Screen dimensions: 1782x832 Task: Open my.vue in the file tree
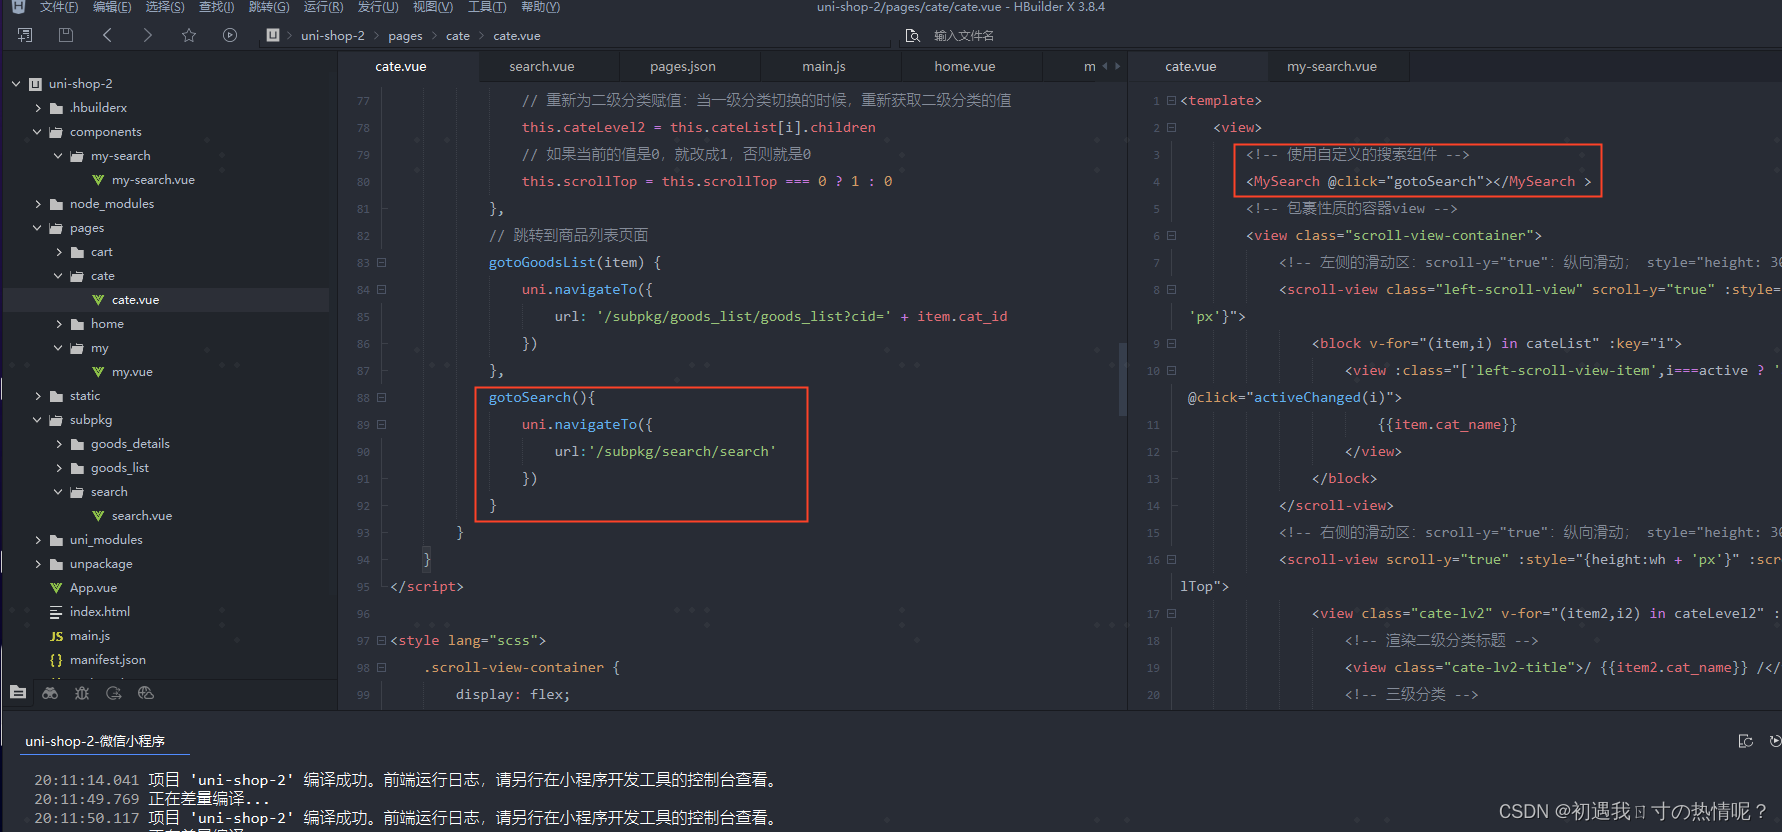(x=132, y=372)
